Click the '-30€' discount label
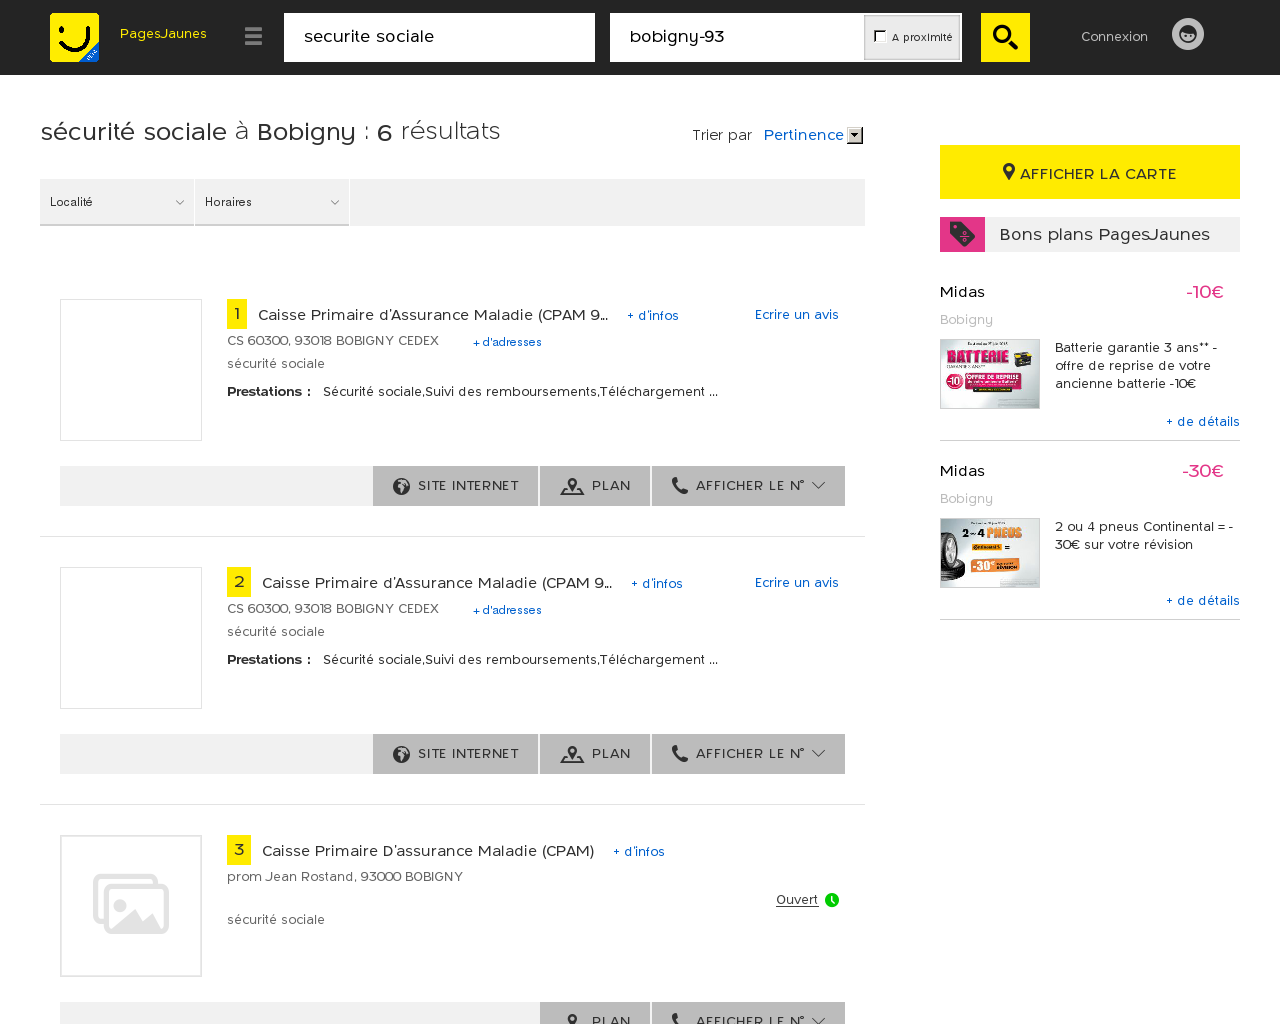This screenshot has width=1280, height=1024. point(1203,471)
